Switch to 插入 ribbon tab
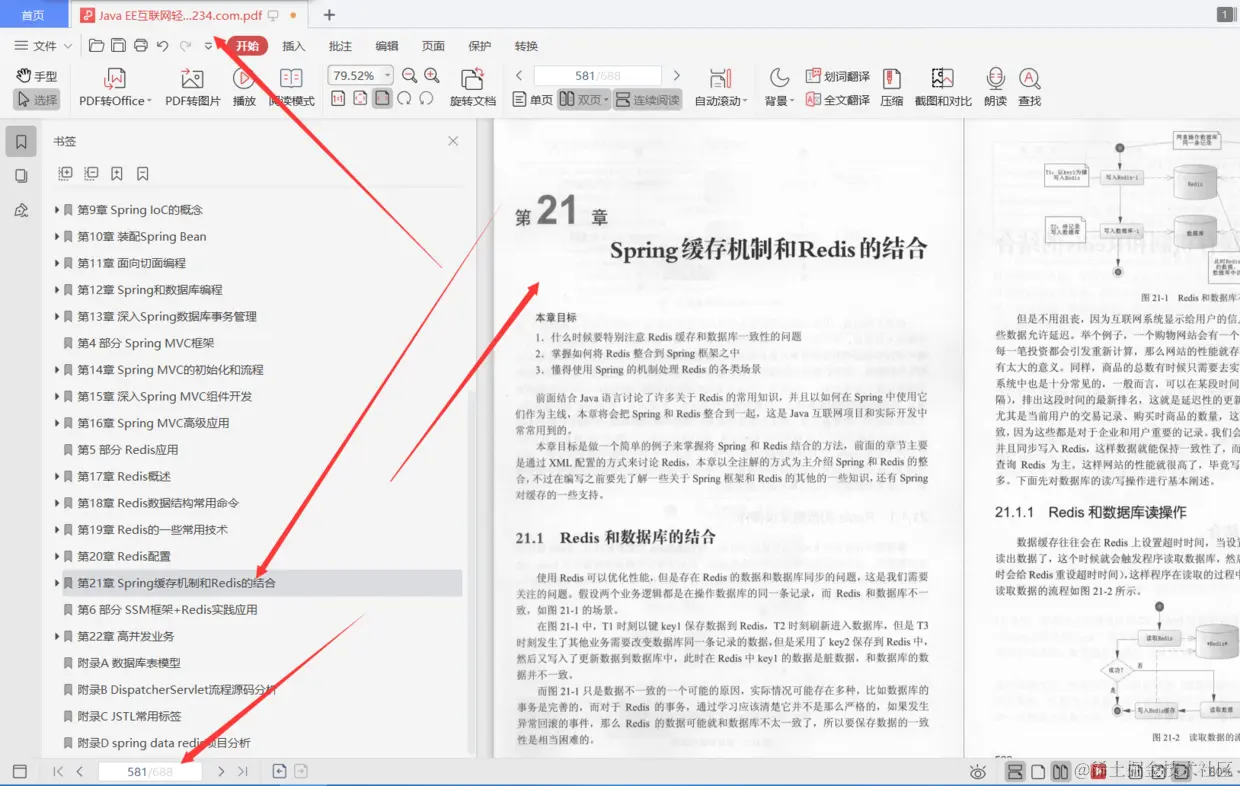This screenshot has height=786, width=1240. point(294,46)
